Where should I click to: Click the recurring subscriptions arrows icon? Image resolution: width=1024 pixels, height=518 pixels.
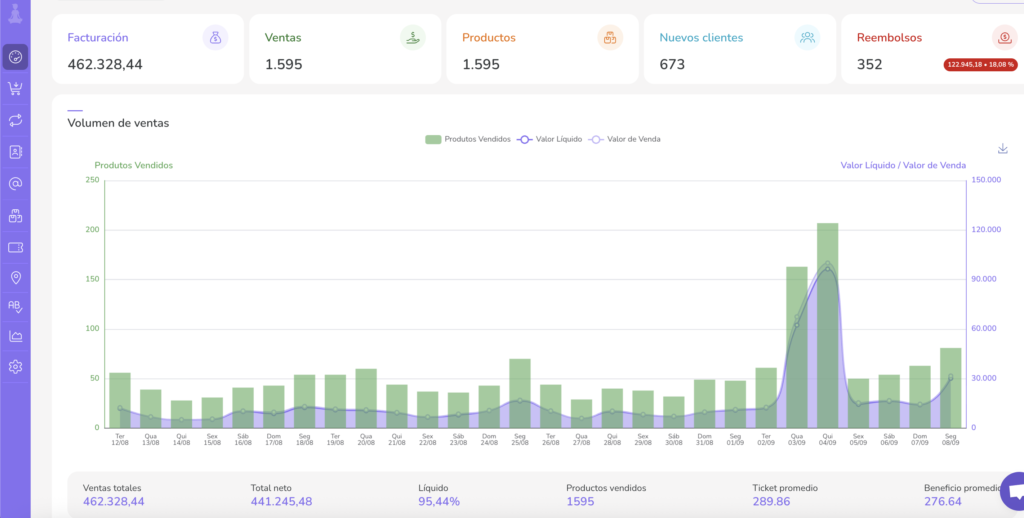15,120
